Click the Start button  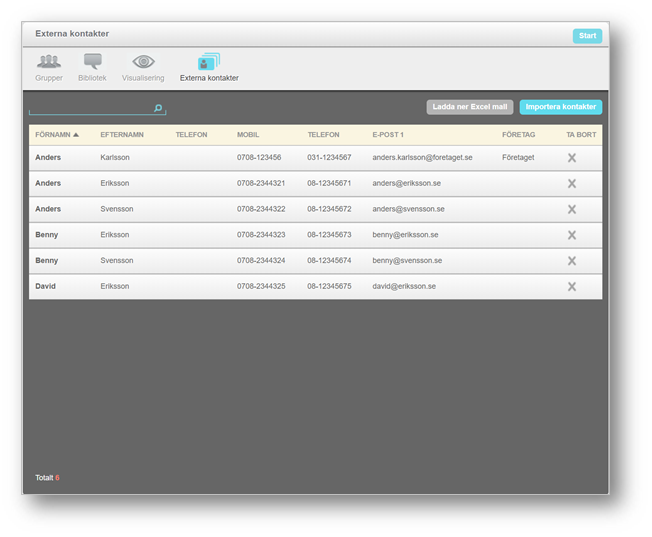pyautogui.click(x=587, y=36)
